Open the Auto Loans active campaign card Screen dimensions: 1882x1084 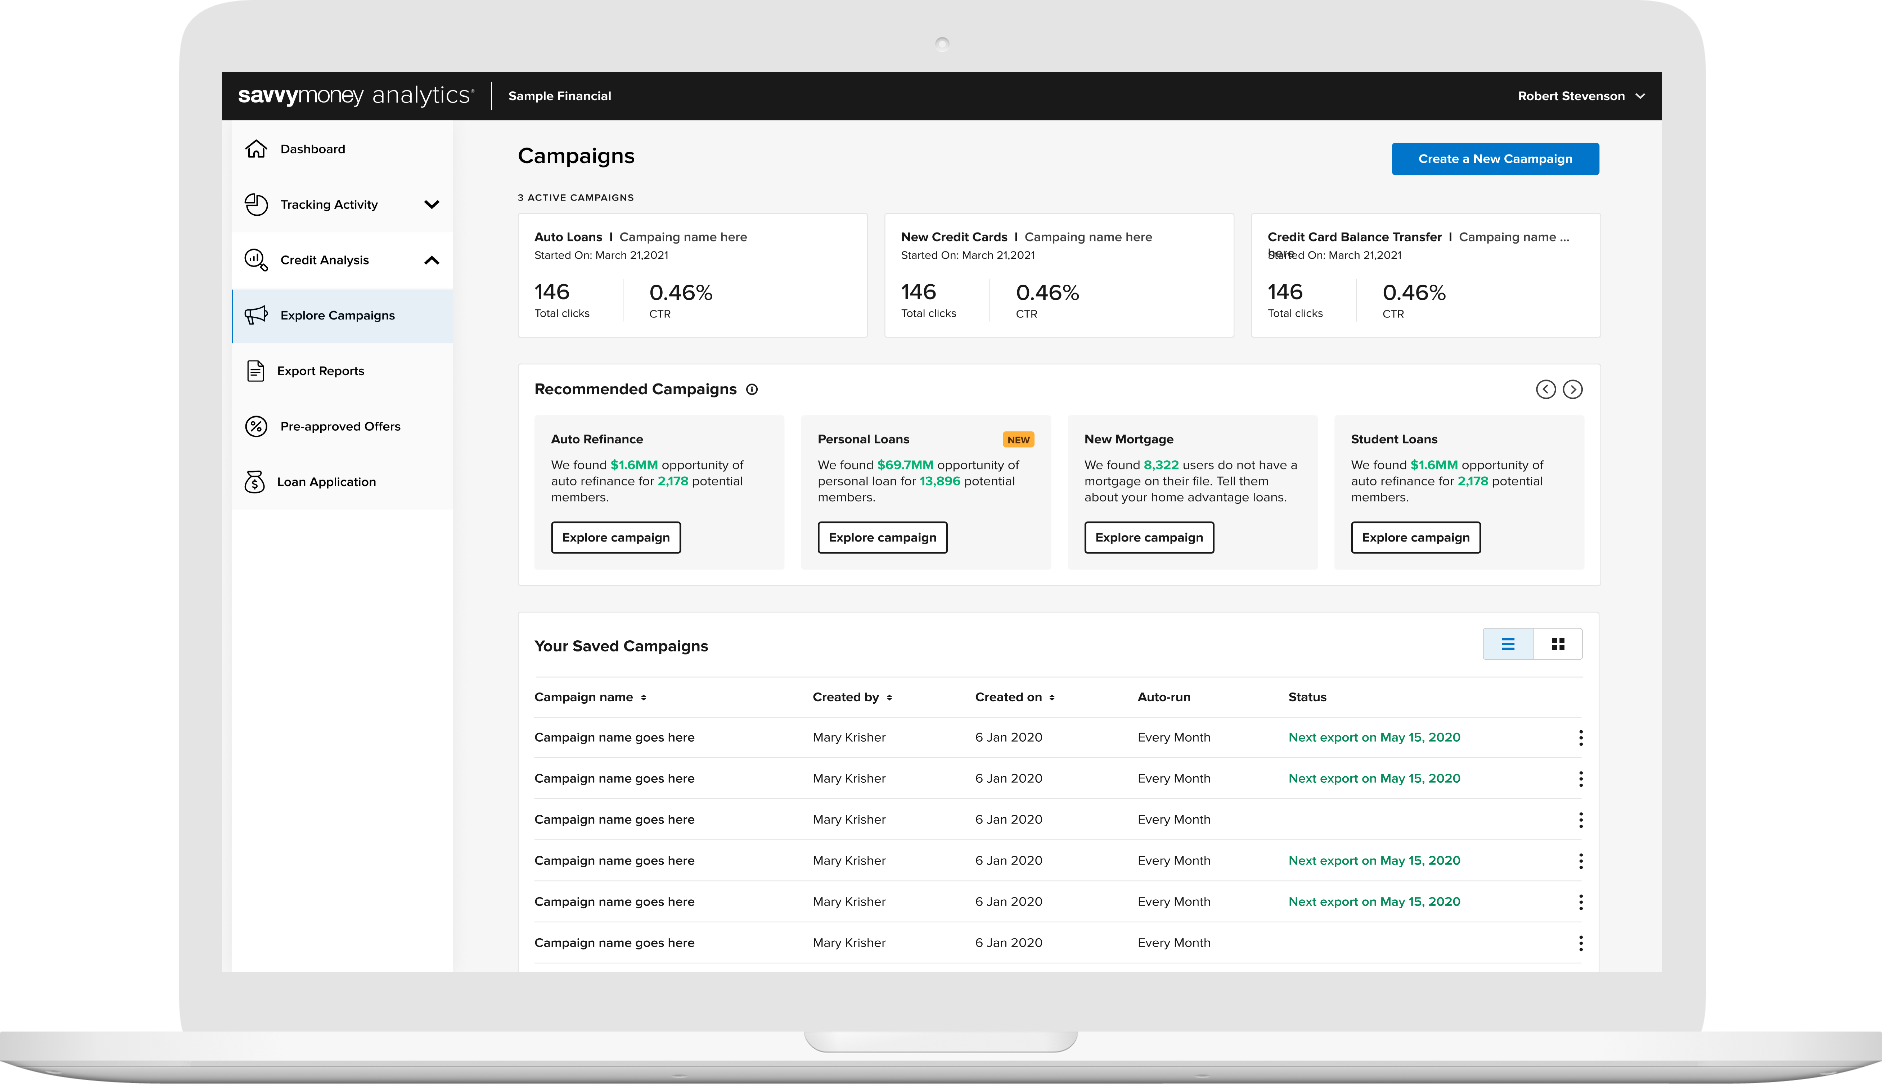[x=692, y=275]
